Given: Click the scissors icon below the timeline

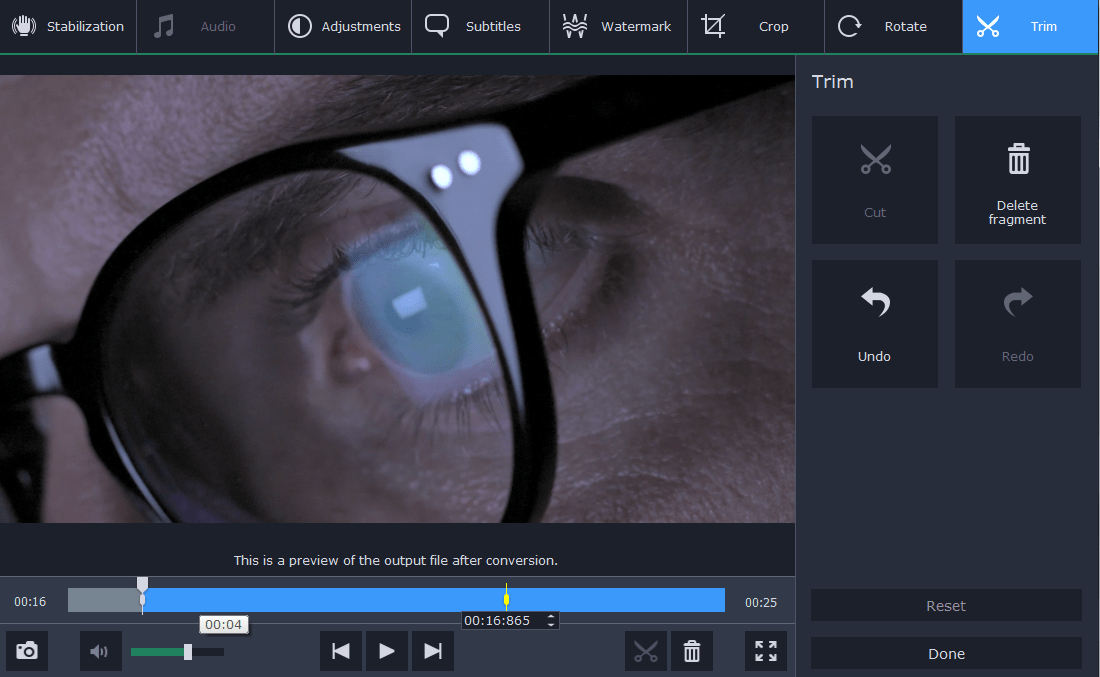Looking at the screenshot, I should (x=646, y=651).
